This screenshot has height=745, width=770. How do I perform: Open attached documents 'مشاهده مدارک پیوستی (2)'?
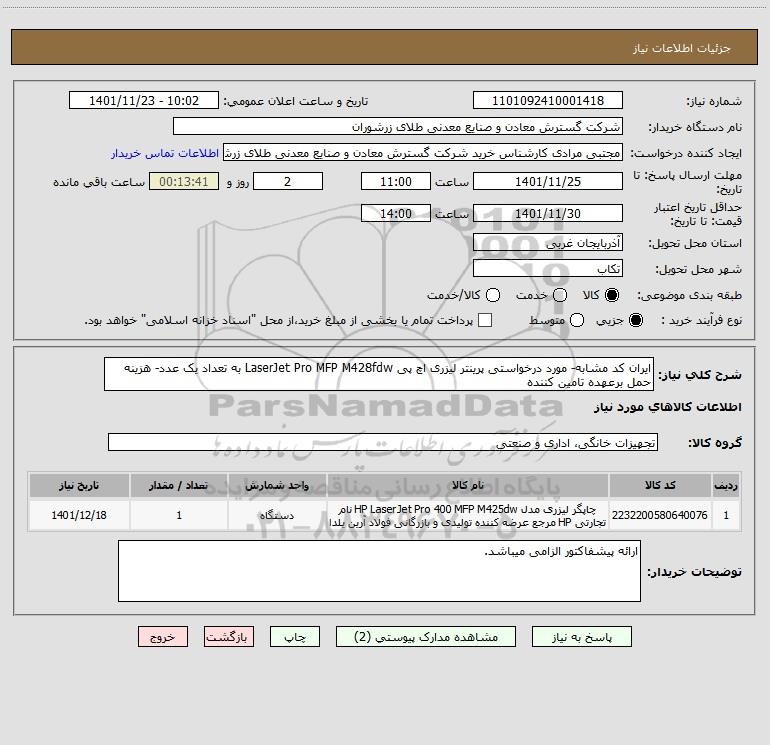tap(425, 636)
